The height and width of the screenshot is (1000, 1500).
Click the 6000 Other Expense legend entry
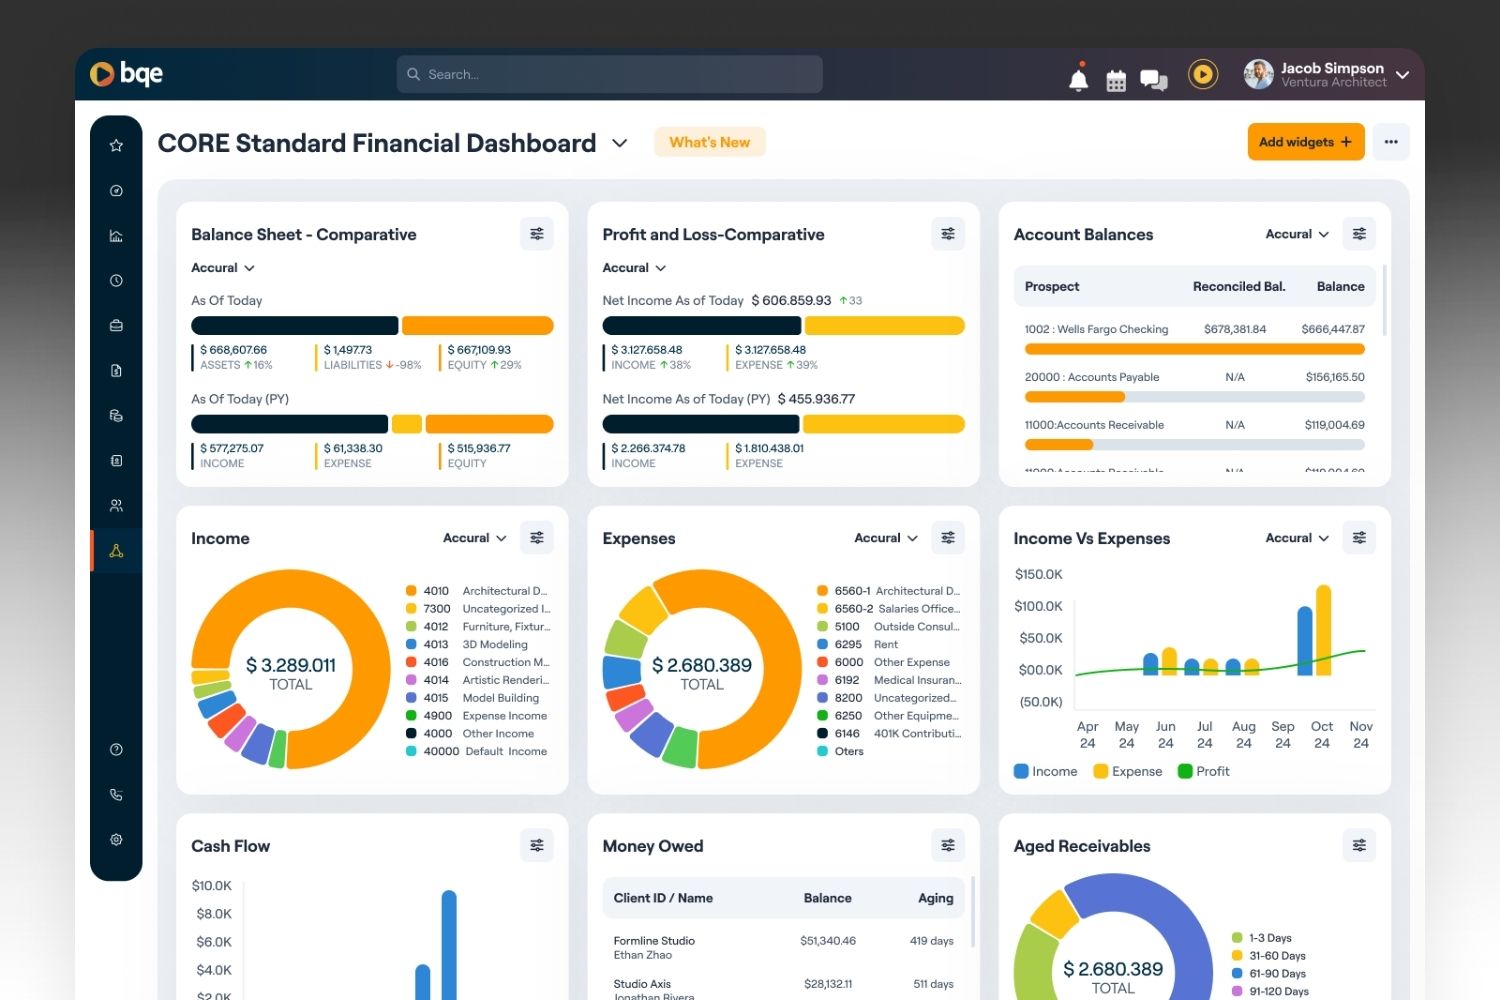click(884, 663)
